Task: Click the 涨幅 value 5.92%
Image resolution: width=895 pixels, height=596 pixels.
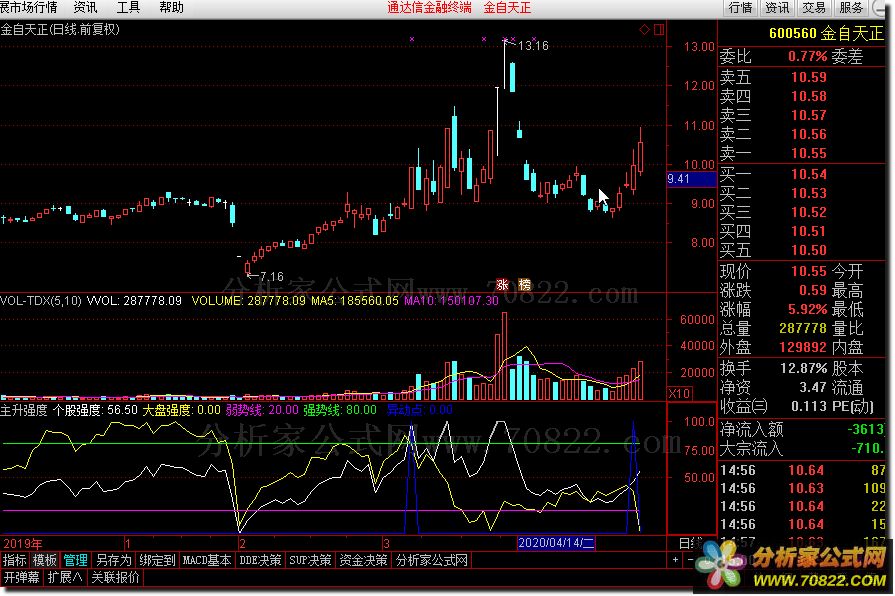Action: tap(807, 309)
